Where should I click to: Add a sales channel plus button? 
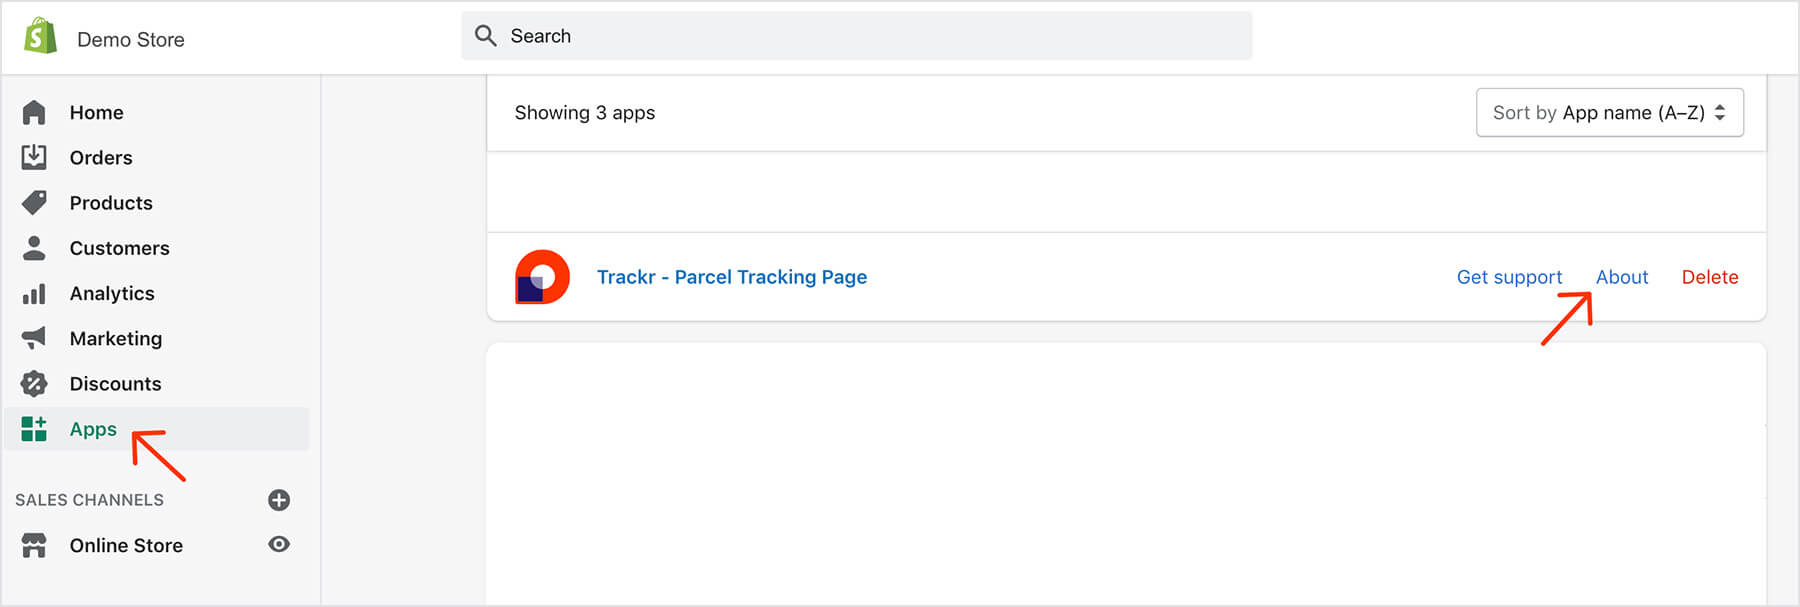[279, 500]
